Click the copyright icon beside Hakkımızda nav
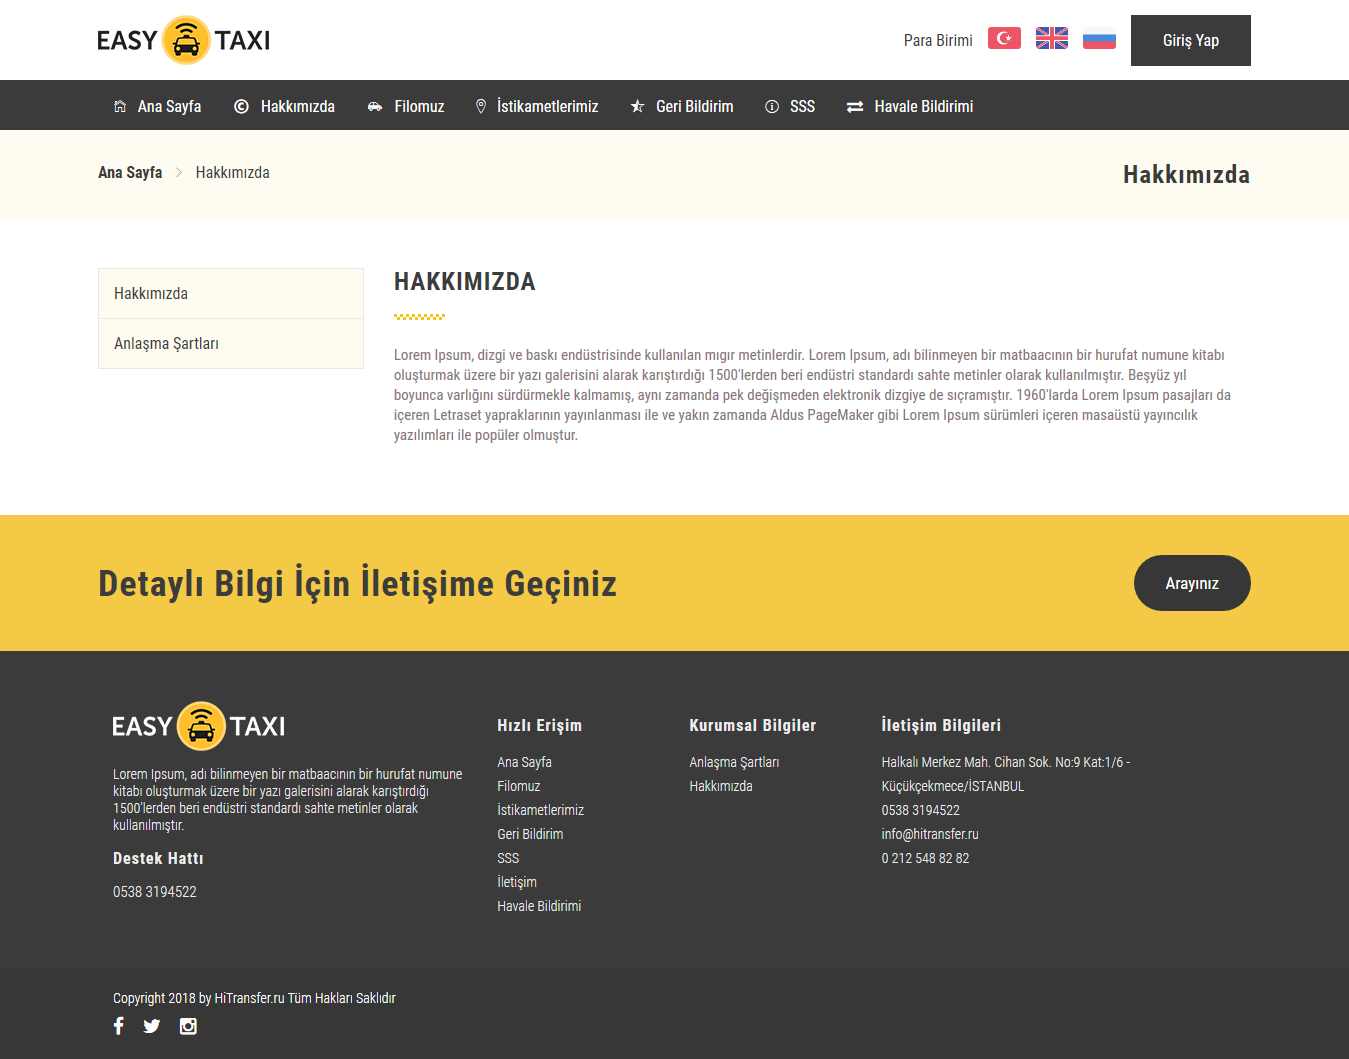 pyautogui.click(x=241, y=106)
